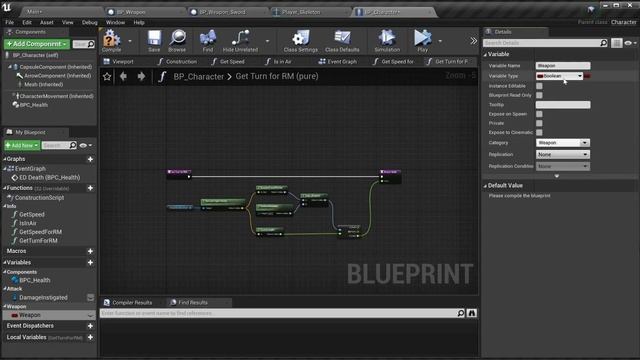Screen dimensions: 640x360
Task: Click the favorite star in graph header
Action: pos(107,76)
